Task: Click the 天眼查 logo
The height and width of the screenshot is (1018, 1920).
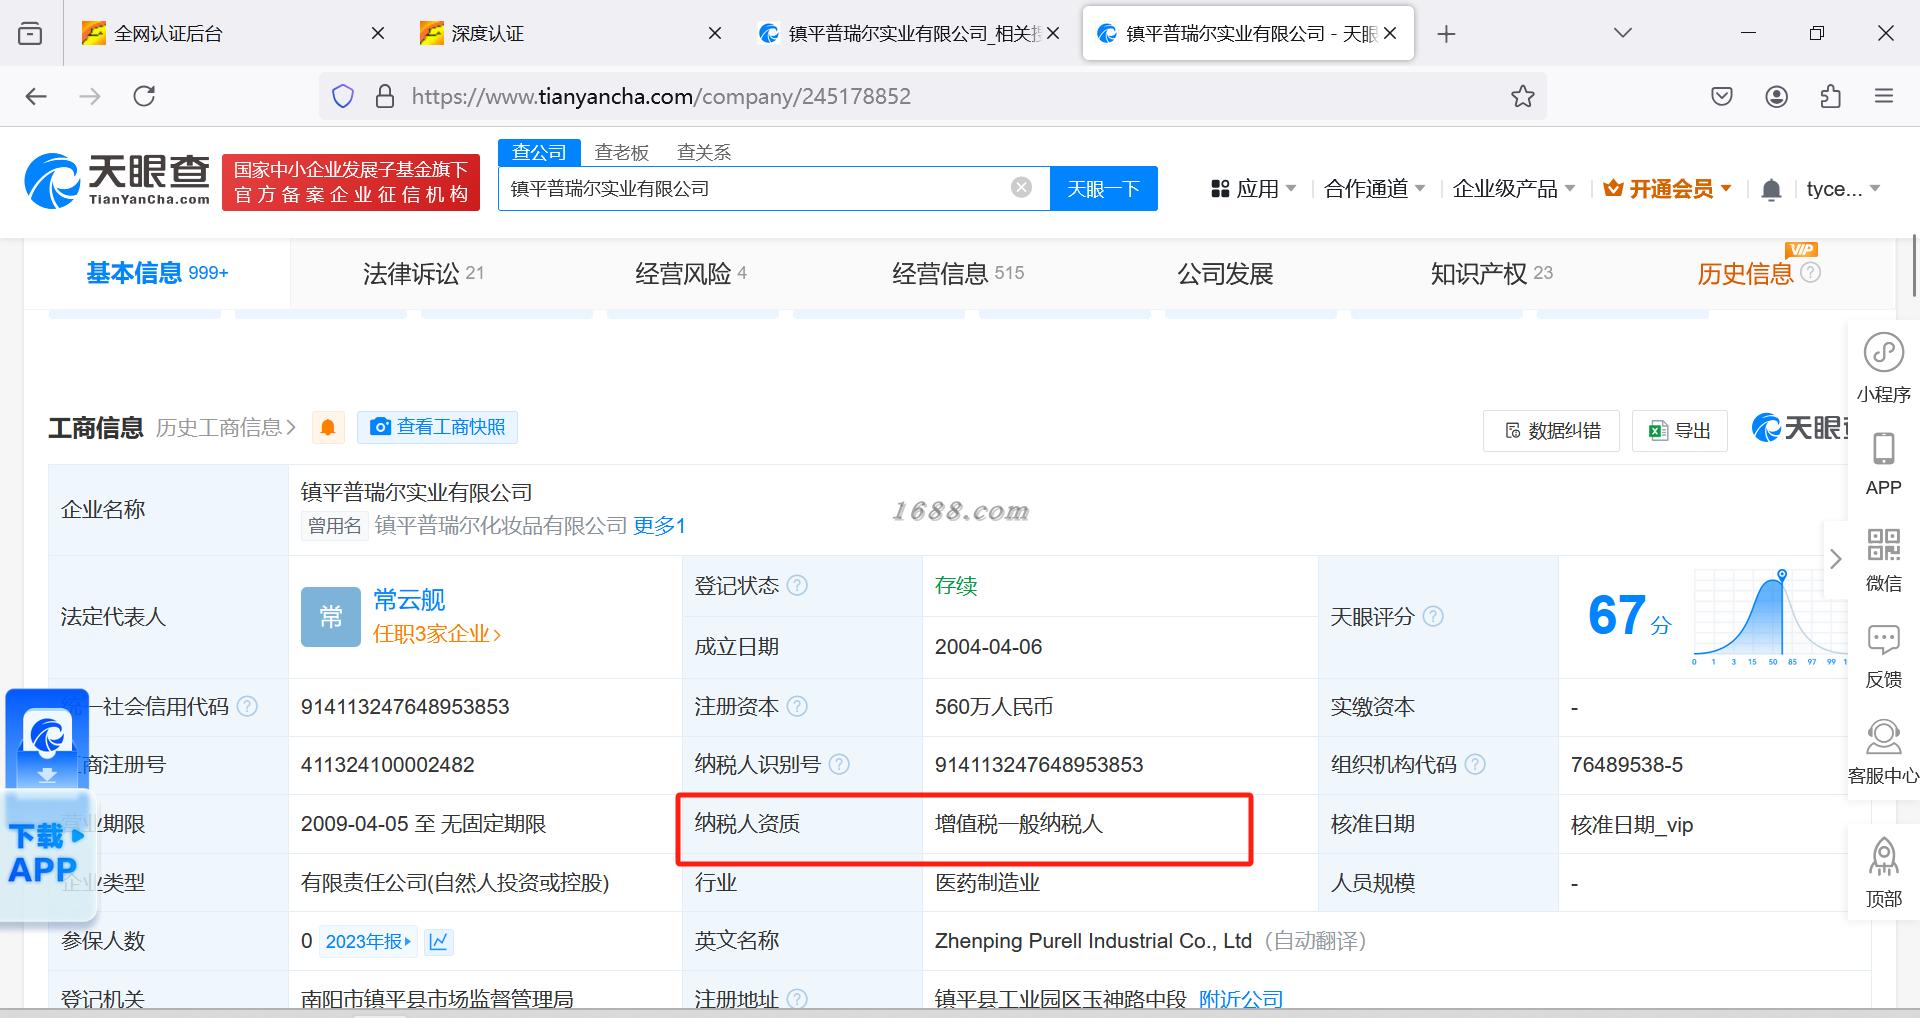Action: 117,181
